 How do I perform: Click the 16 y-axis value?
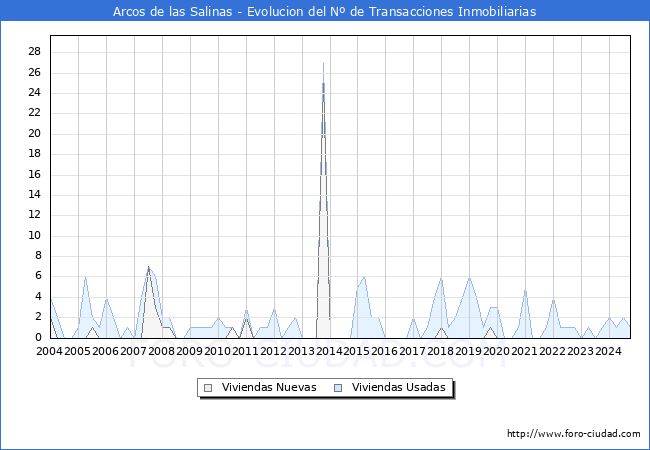tap(35, 174)
